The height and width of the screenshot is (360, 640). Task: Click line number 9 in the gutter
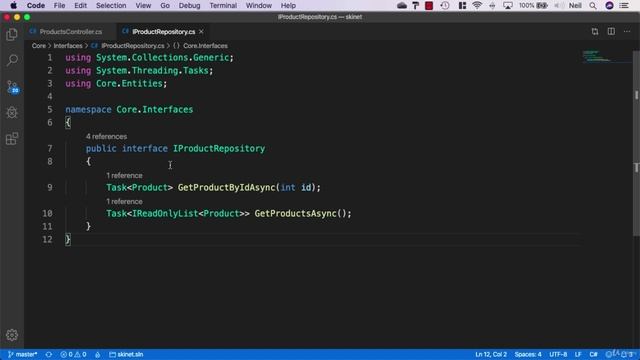[49, 187]
